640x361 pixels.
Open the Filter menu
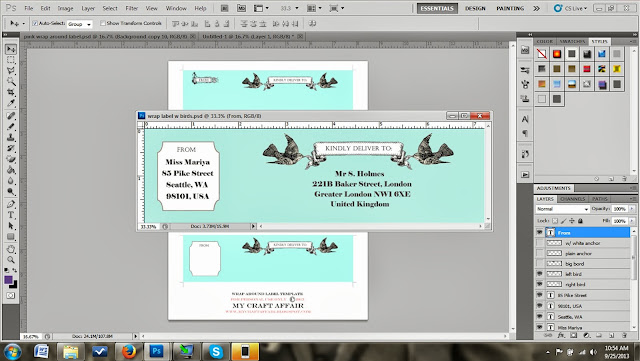[x=131, y=8]
